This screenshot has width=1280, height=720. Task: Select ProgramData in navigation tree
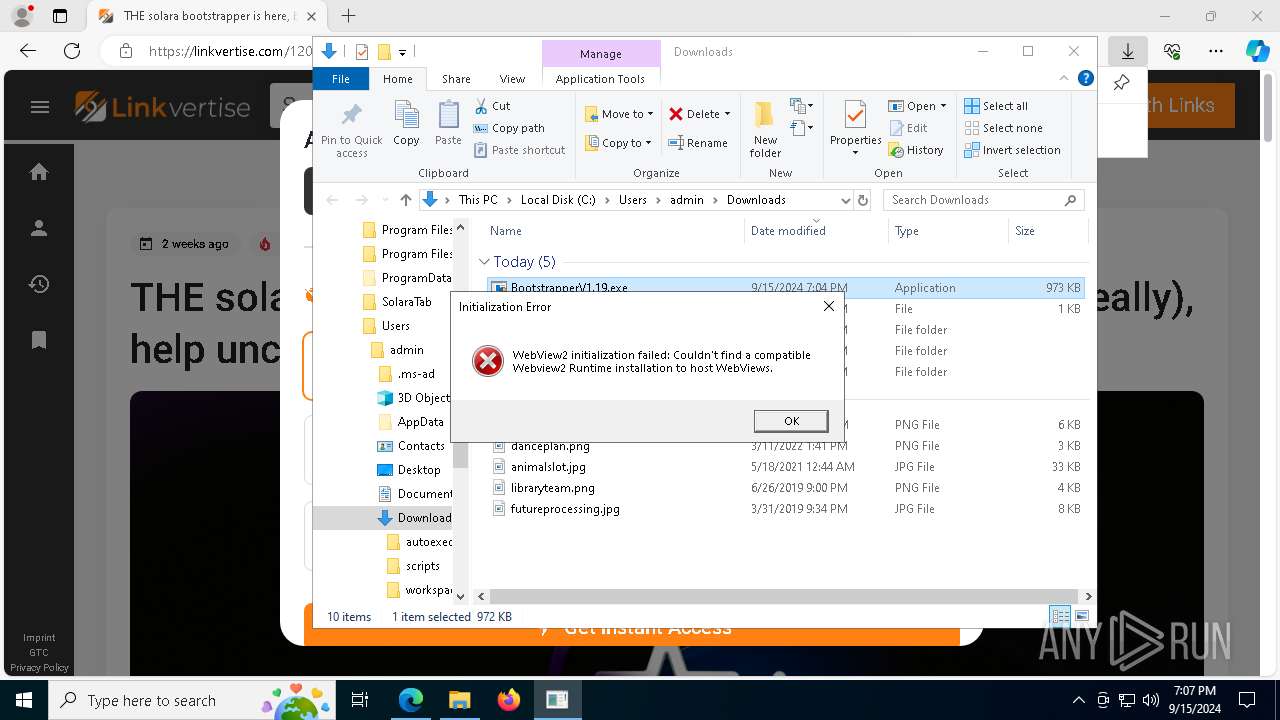click(x=406, y=278)
